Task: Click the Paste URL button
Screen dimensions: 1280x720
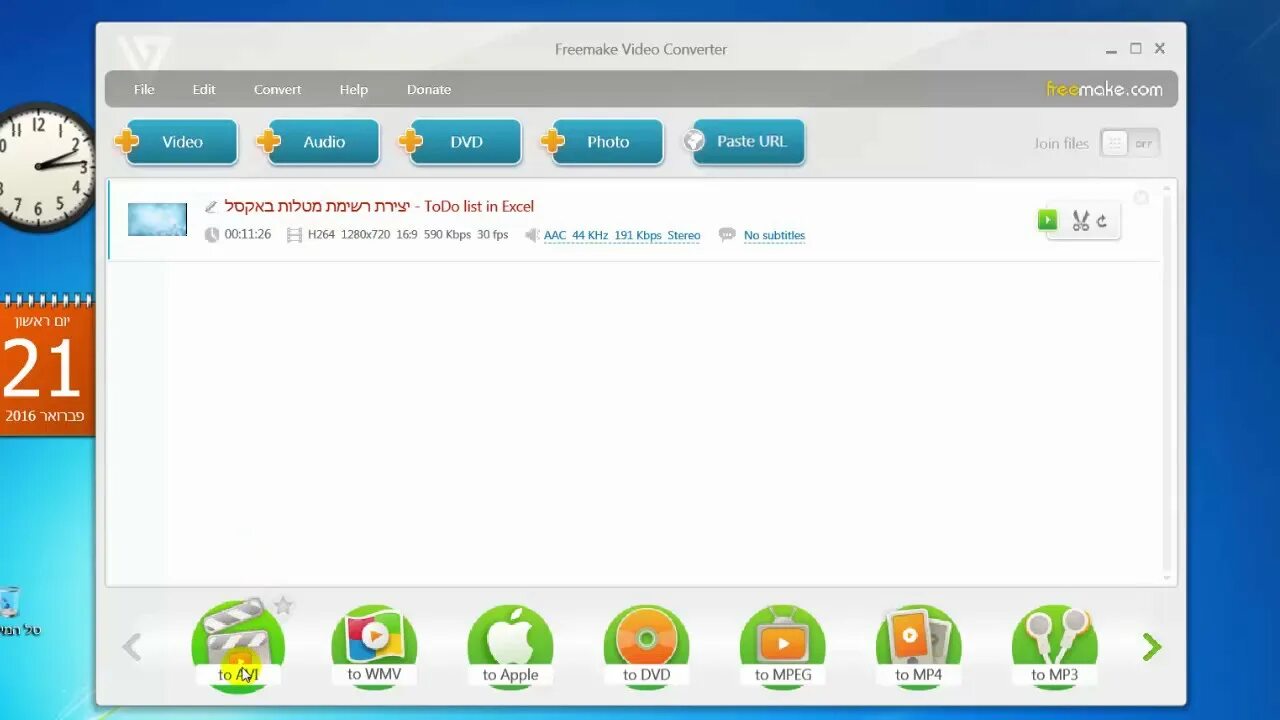Action: pos(744,142)
